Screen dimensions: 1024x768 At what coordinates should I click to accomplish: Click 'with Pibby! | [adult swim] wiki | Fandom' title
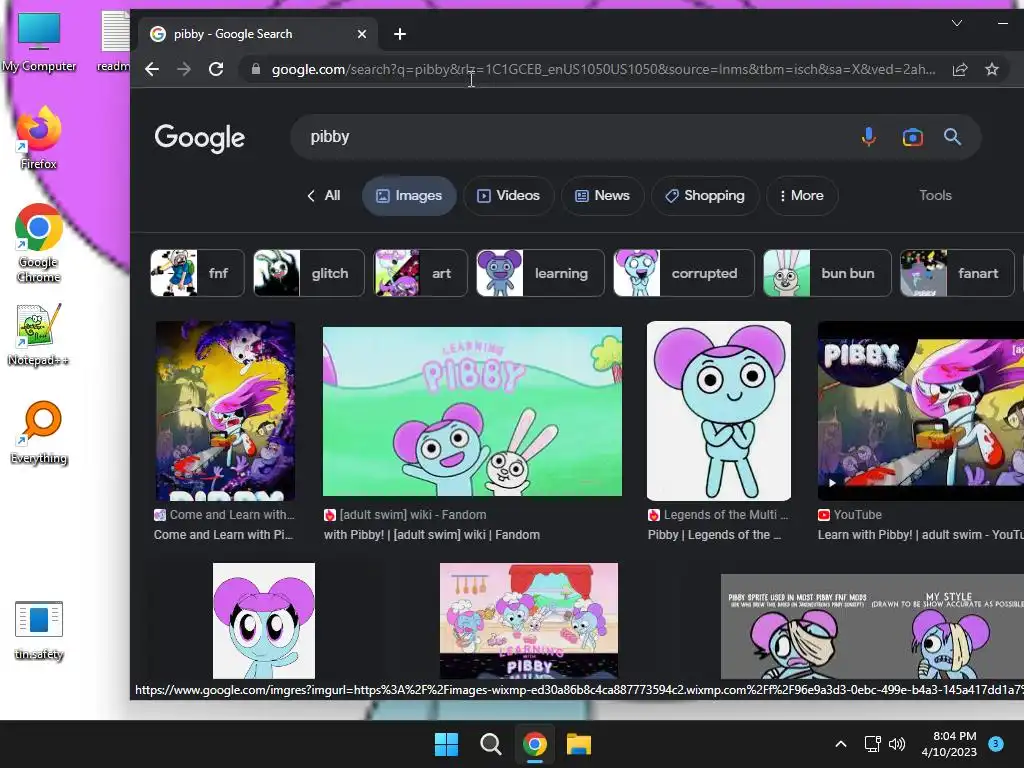pyautogui.click(x=432, y=535)
